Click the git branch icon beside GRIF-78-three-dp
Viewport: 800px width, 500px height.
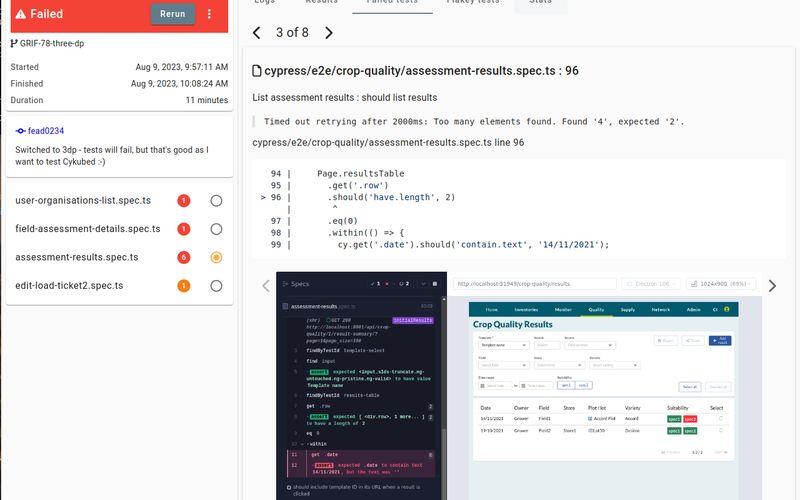[x=14, y=43]
